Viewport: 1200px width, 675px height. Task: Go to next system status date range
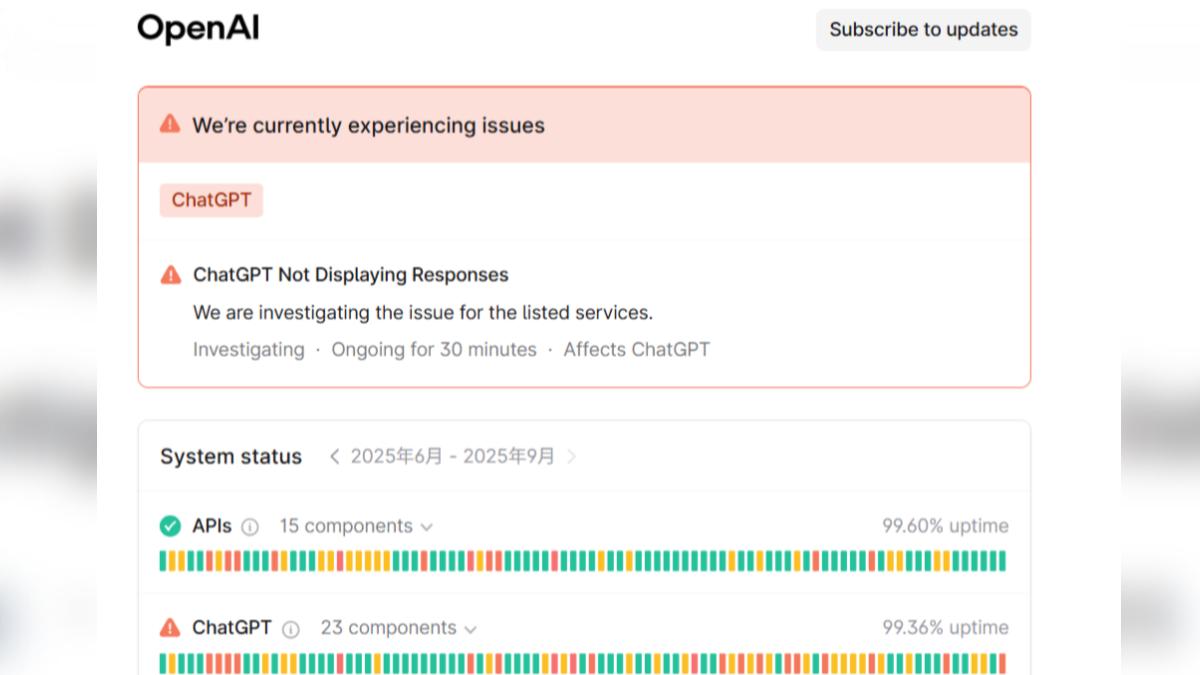pyautogui.click(x=572, y=457)
